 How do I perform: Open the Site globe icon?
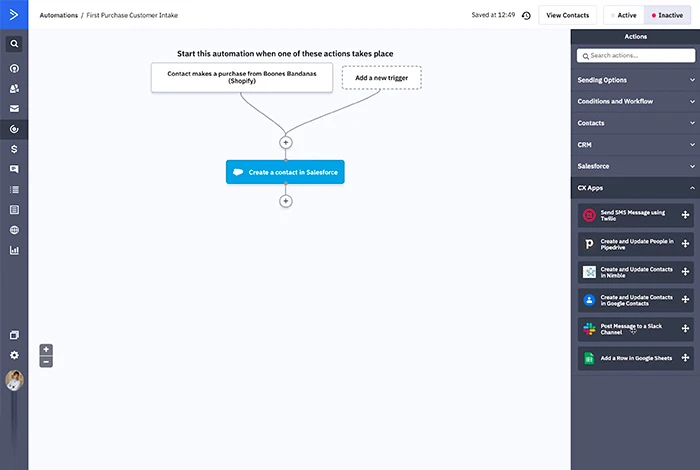[14, 230]
